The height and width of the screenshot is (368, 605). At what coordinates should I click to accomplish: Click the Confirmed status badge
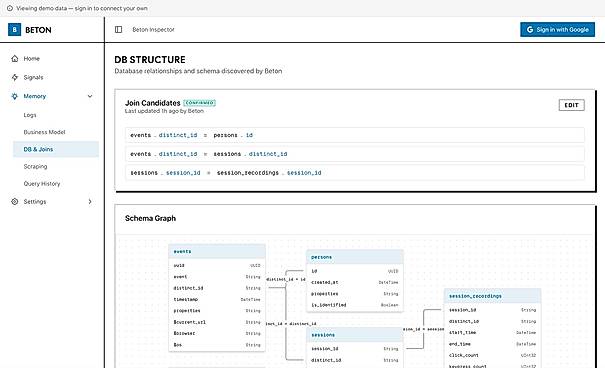pos(199,103)
